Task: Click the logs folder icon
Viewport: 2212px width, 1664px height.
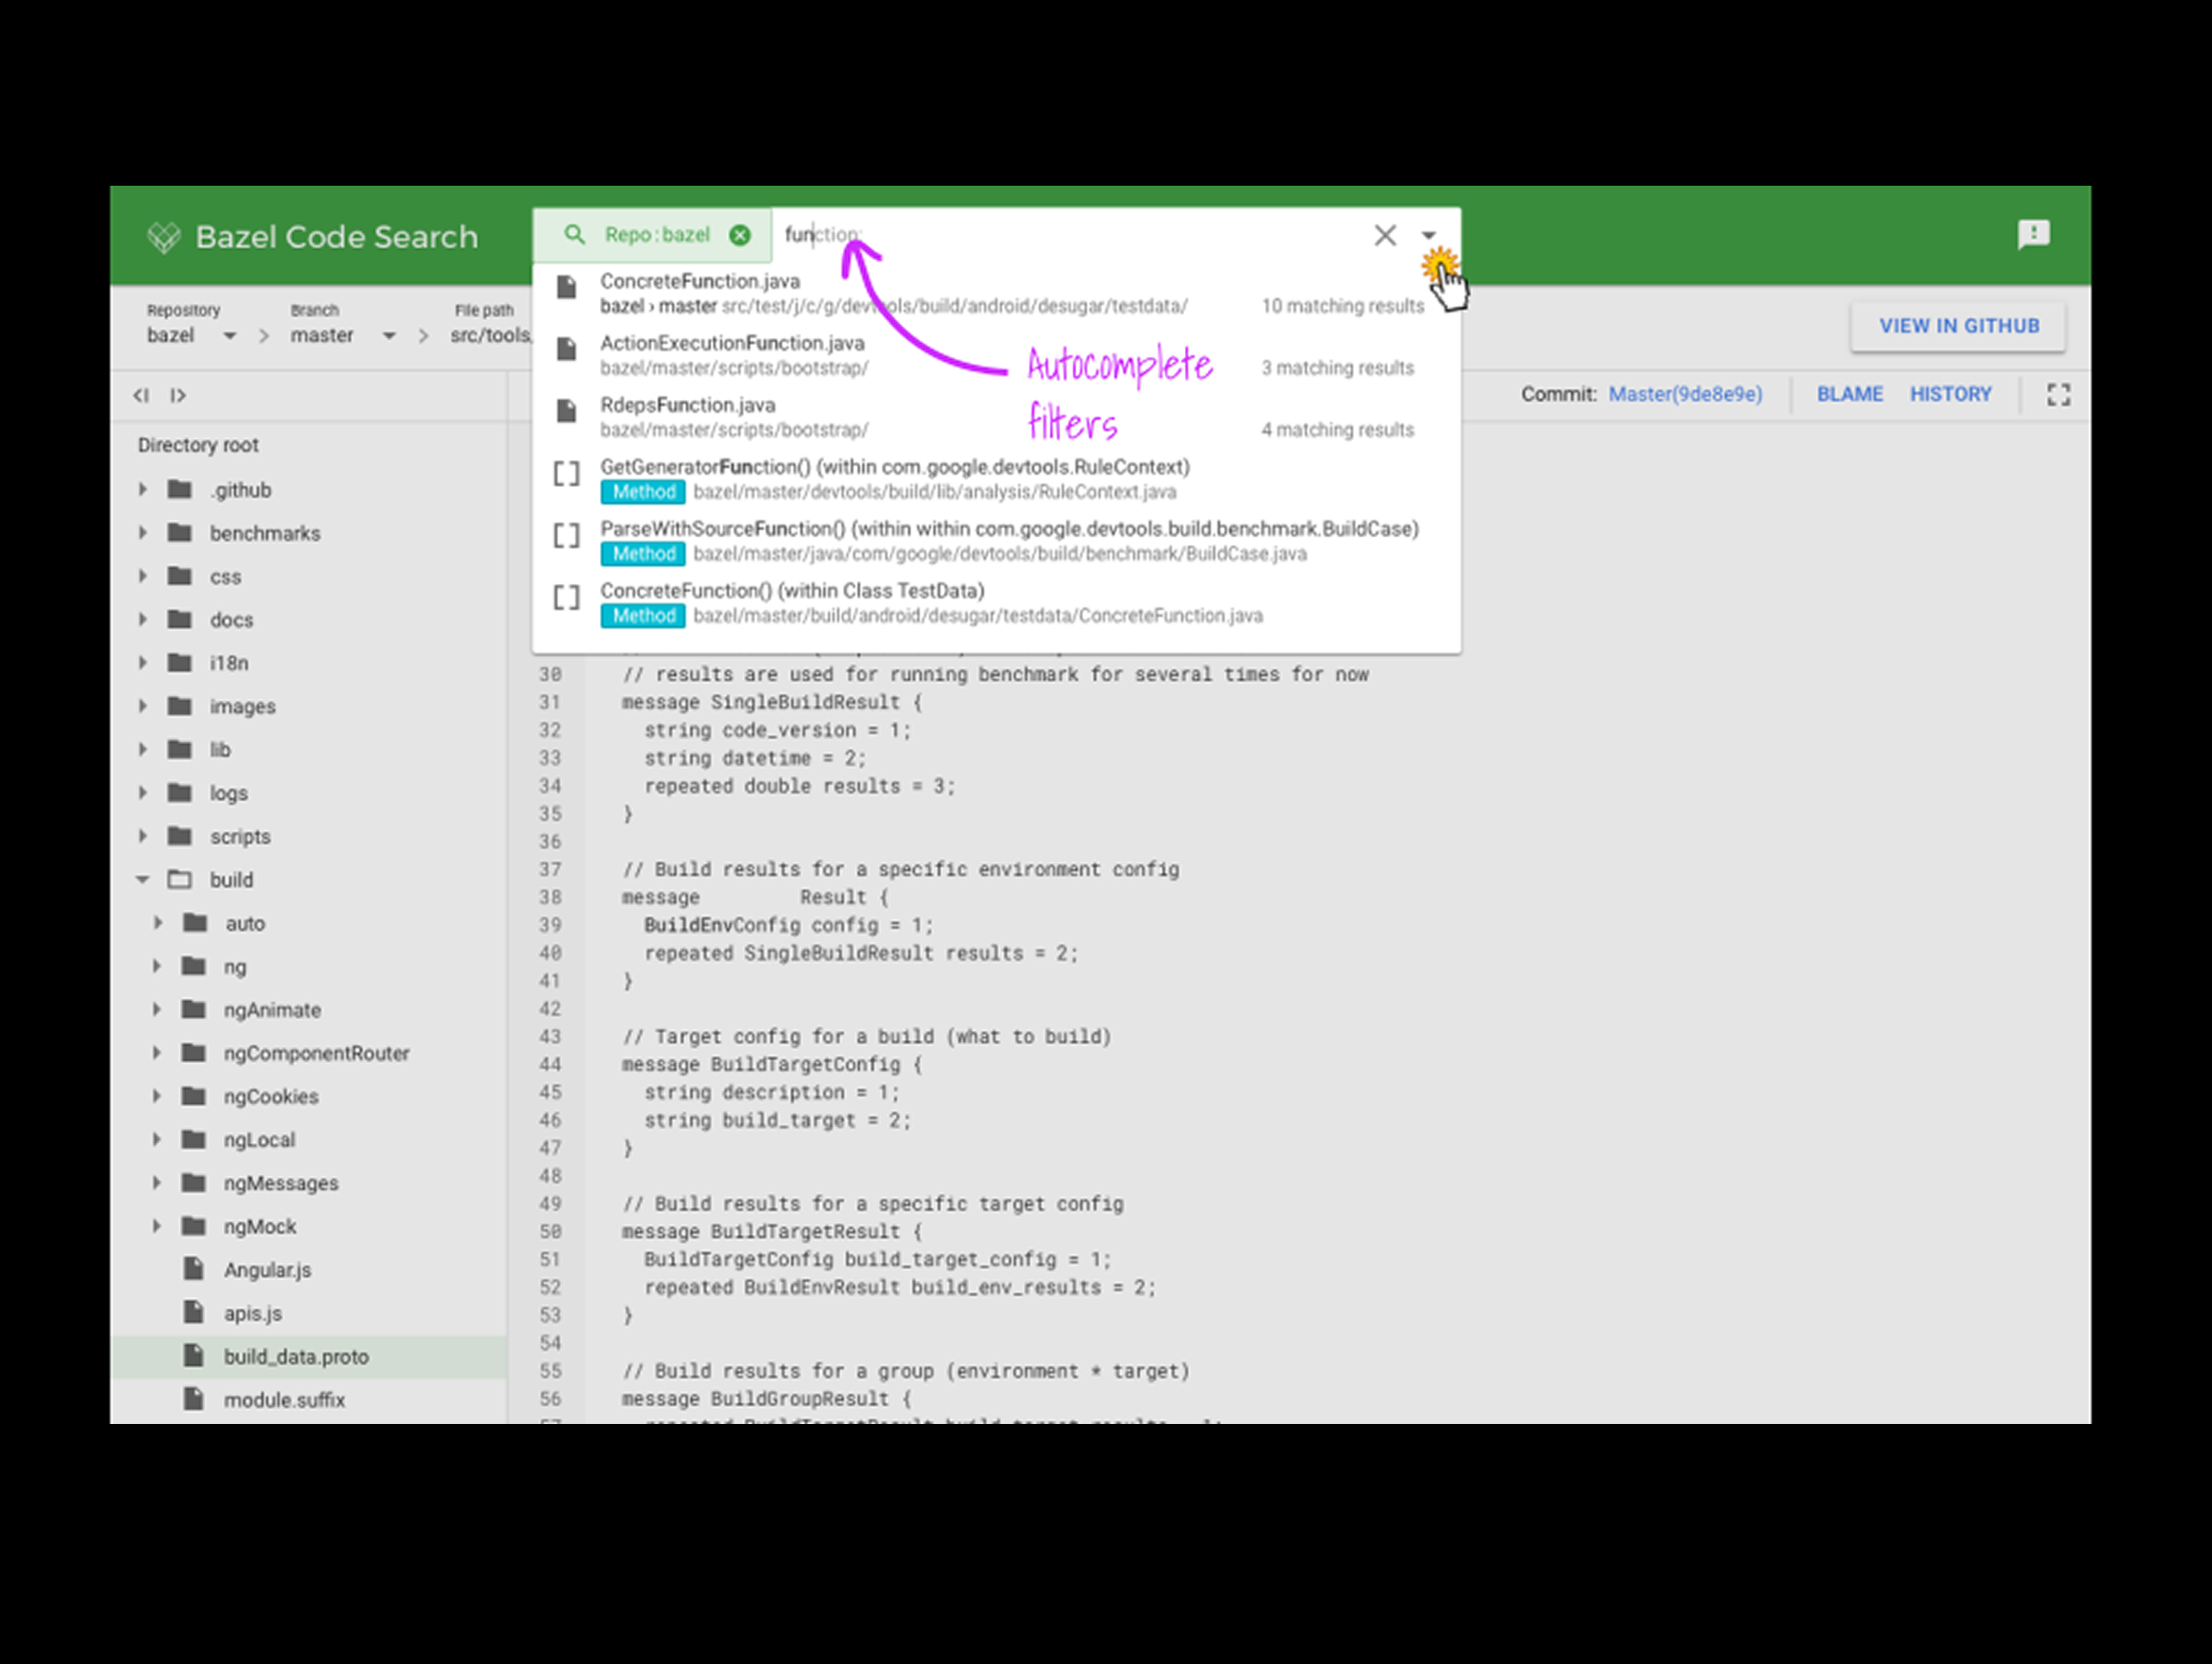Action: [x=180, y=792]
